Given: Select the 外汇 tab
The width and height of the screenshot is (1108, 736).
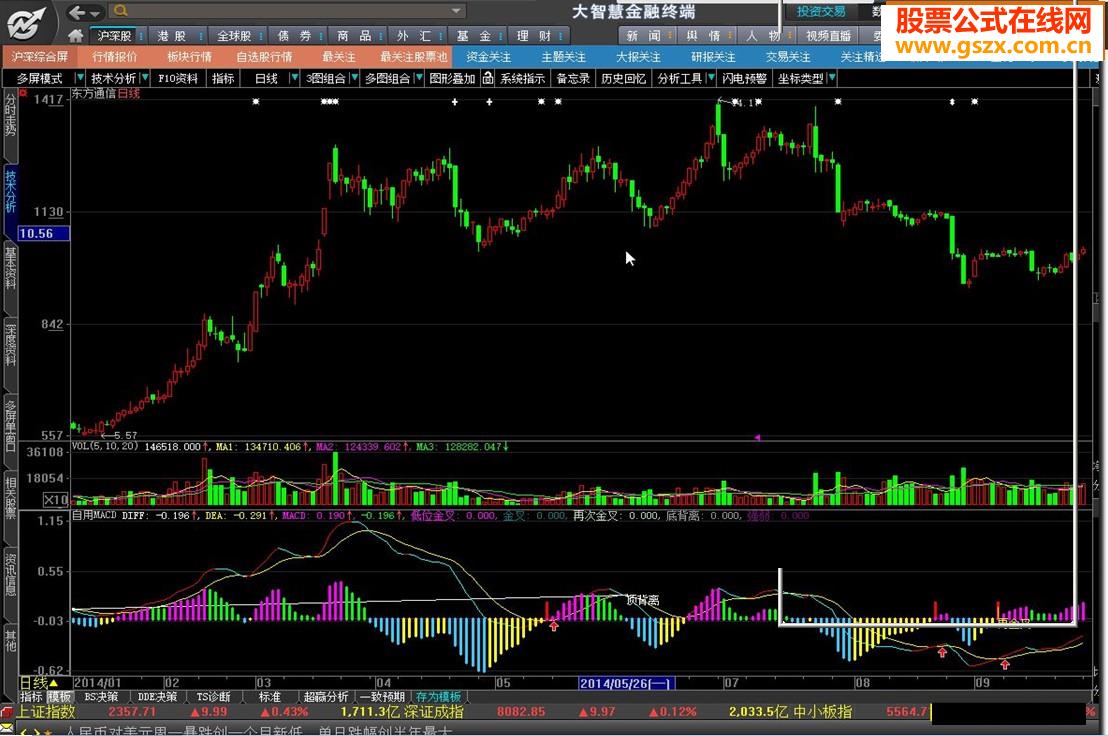Looking at the screenshot, I should [x=414, y=35].
